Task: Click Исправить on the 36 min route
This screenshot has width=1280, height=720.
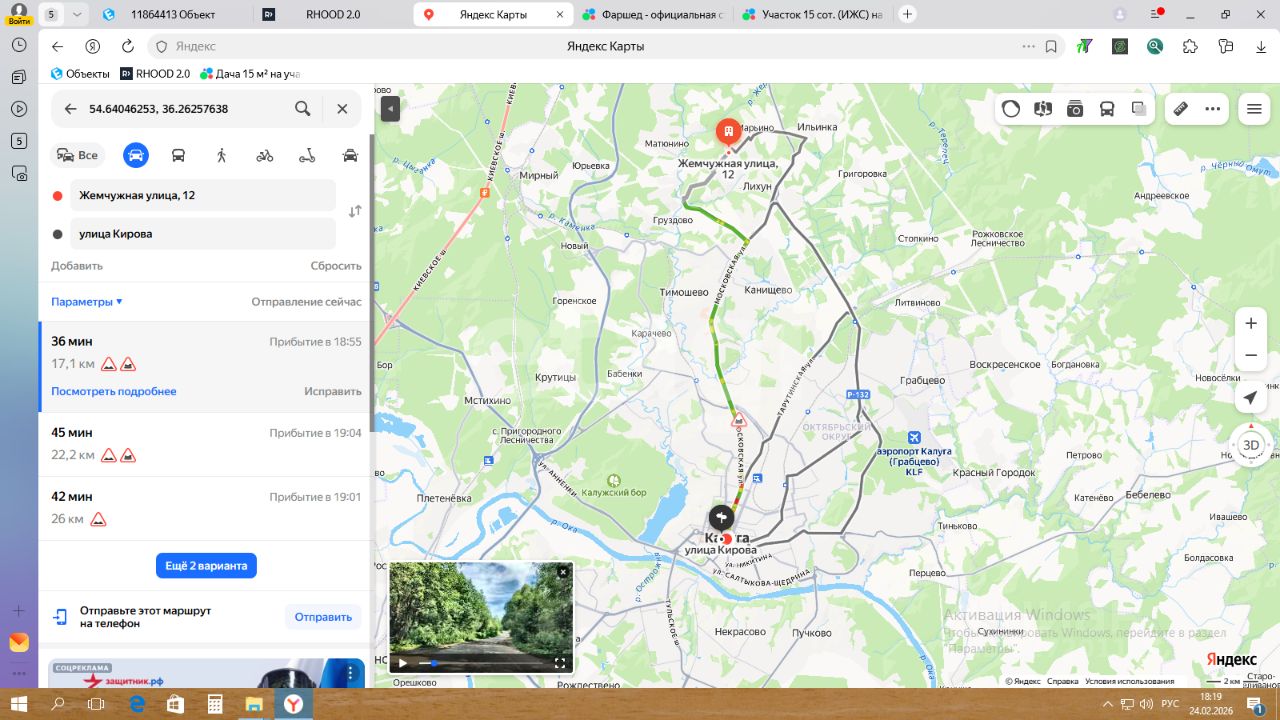Action: click(x=333, y=391)
